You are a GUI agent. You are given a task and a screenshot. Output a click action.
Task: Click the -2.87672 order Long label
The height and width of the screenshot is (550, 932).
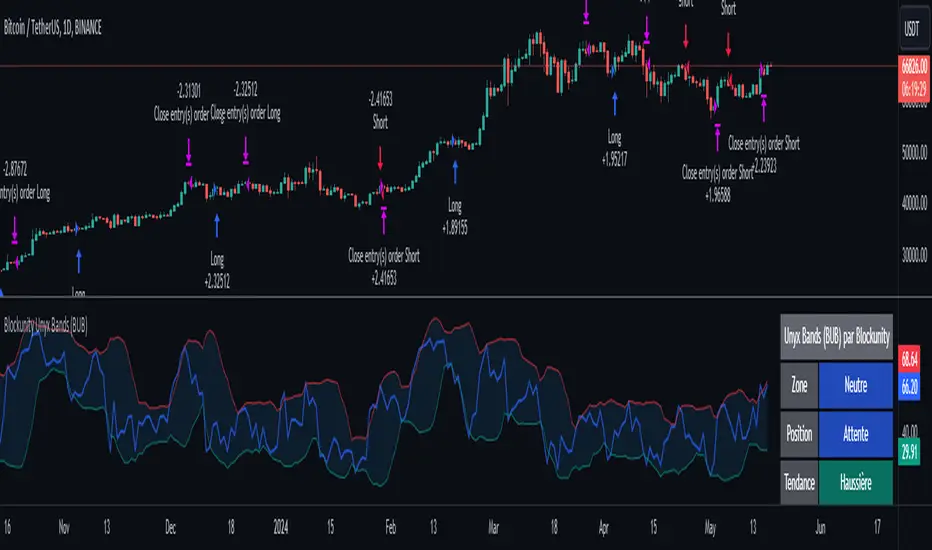coord(25,180)
